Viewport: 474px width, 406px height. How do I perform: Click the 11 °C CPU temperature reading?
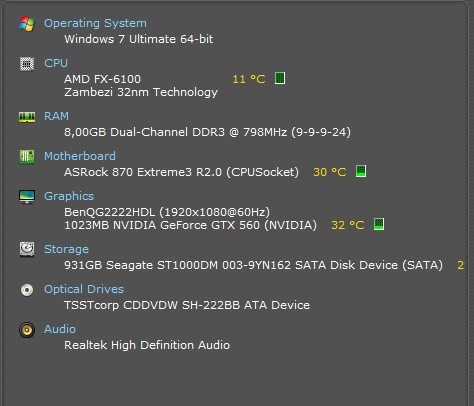(x=249, y=79)
